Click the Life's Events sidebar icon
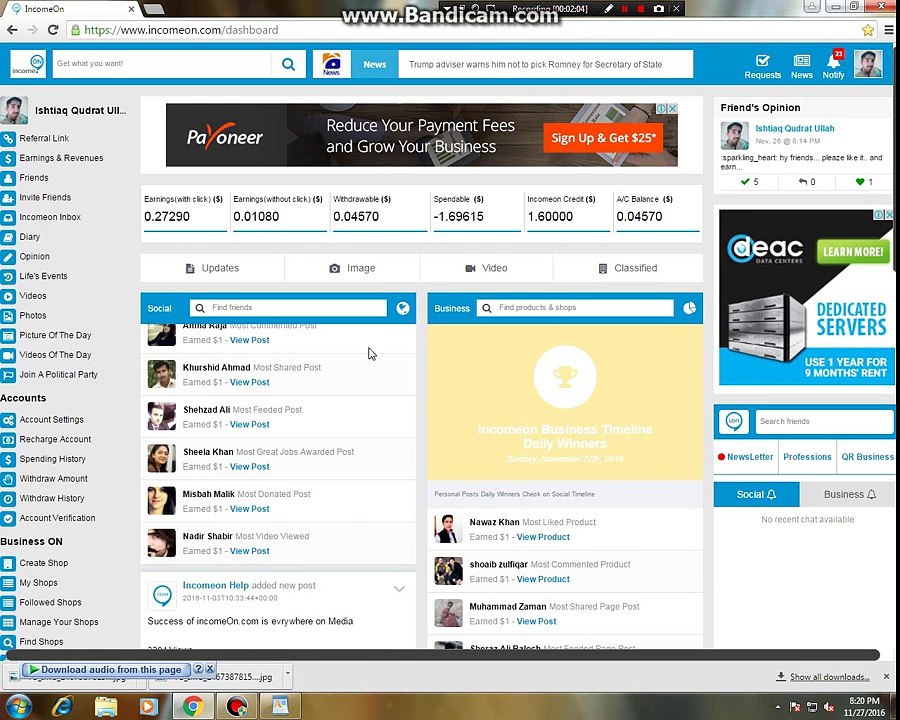 point(8,276)
